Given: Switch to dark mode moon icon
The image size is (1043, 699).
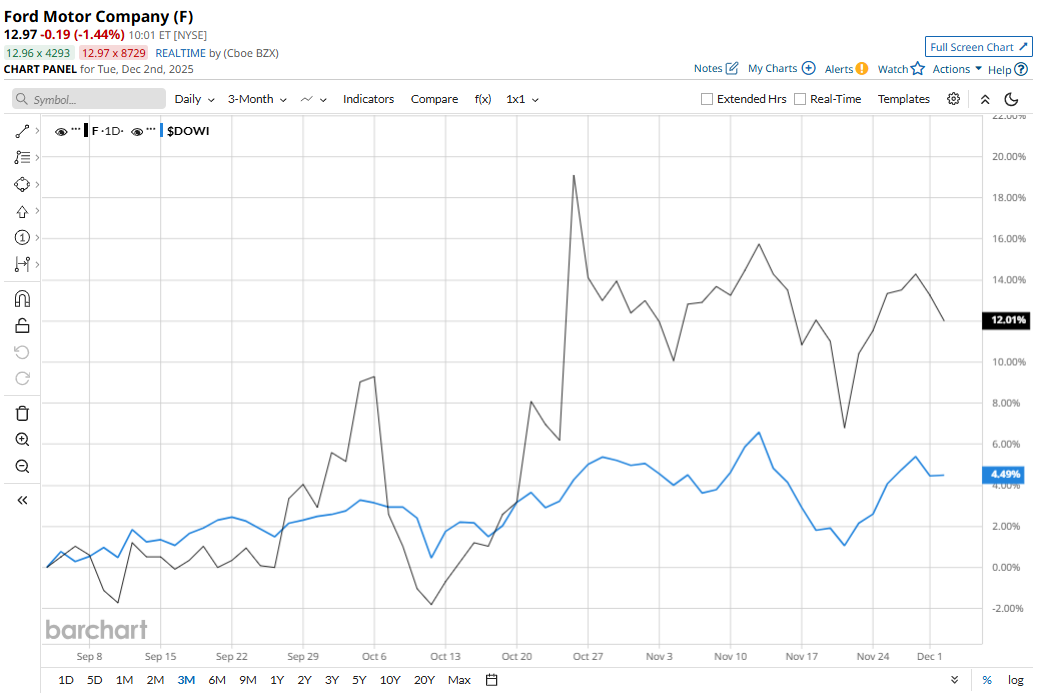Looking at the screenshot, I should pos(1011,99).
